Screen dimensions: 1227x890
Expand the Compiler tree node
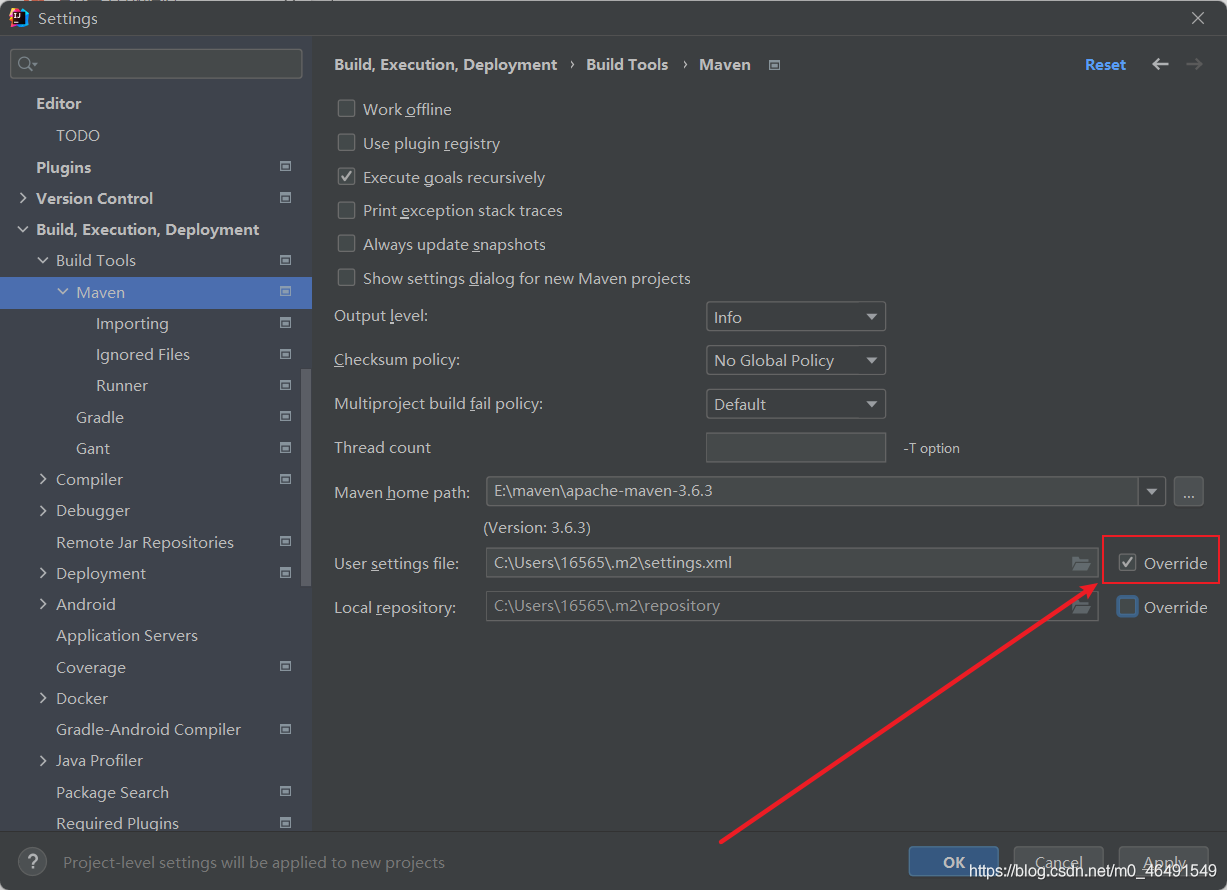click(42, 479)
